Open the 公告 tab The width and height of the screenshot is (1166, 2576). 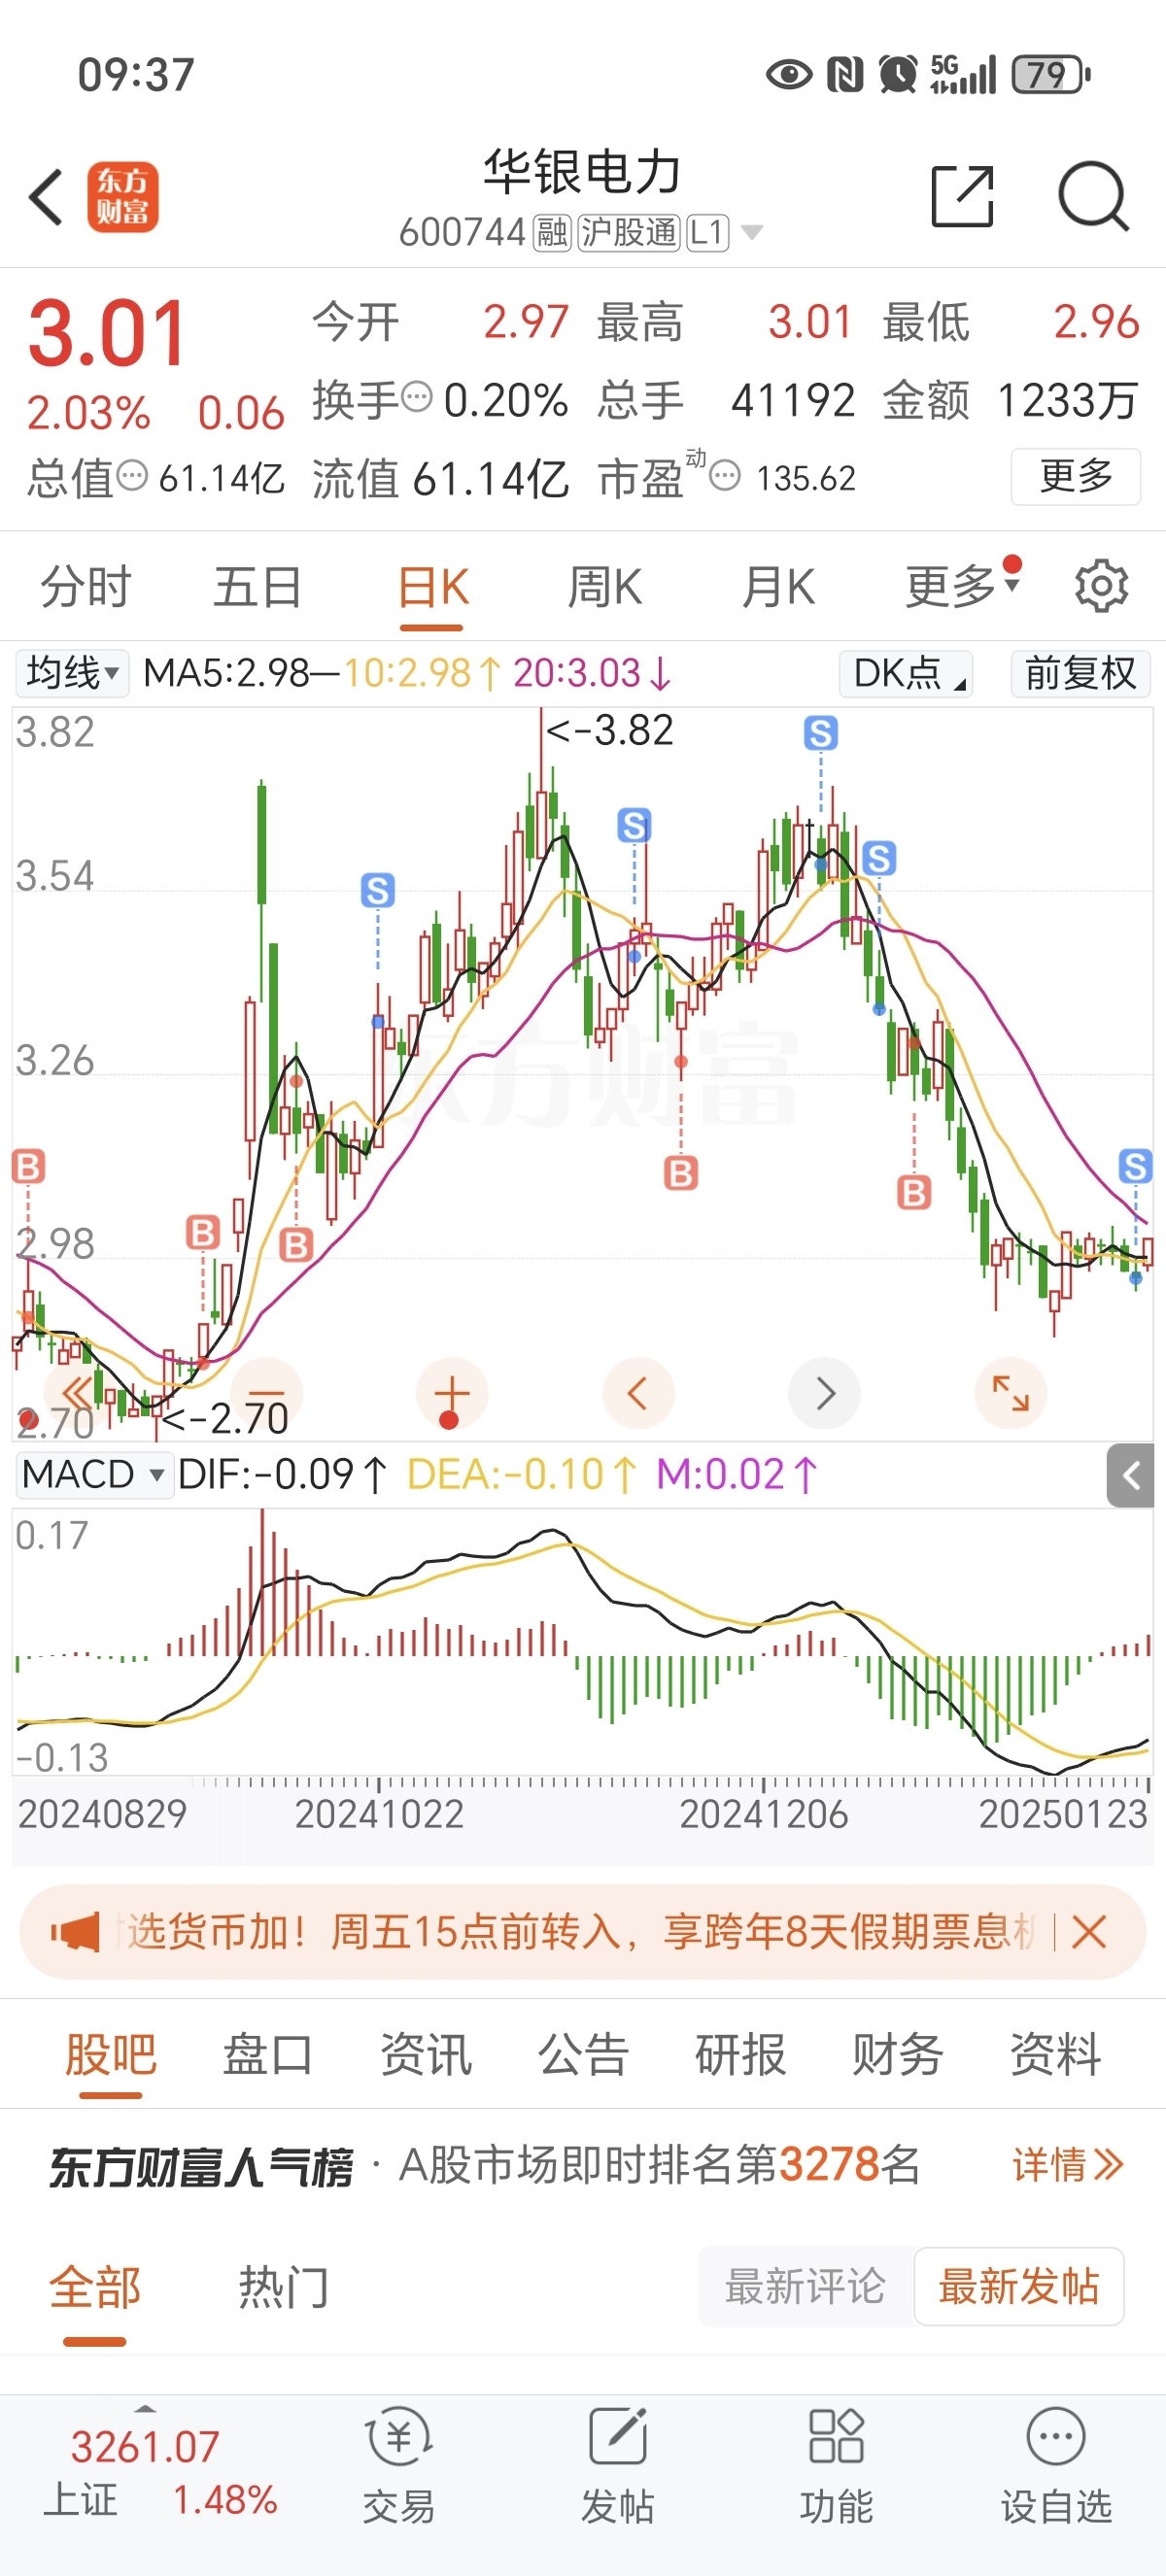click(x=583, y=2054)
